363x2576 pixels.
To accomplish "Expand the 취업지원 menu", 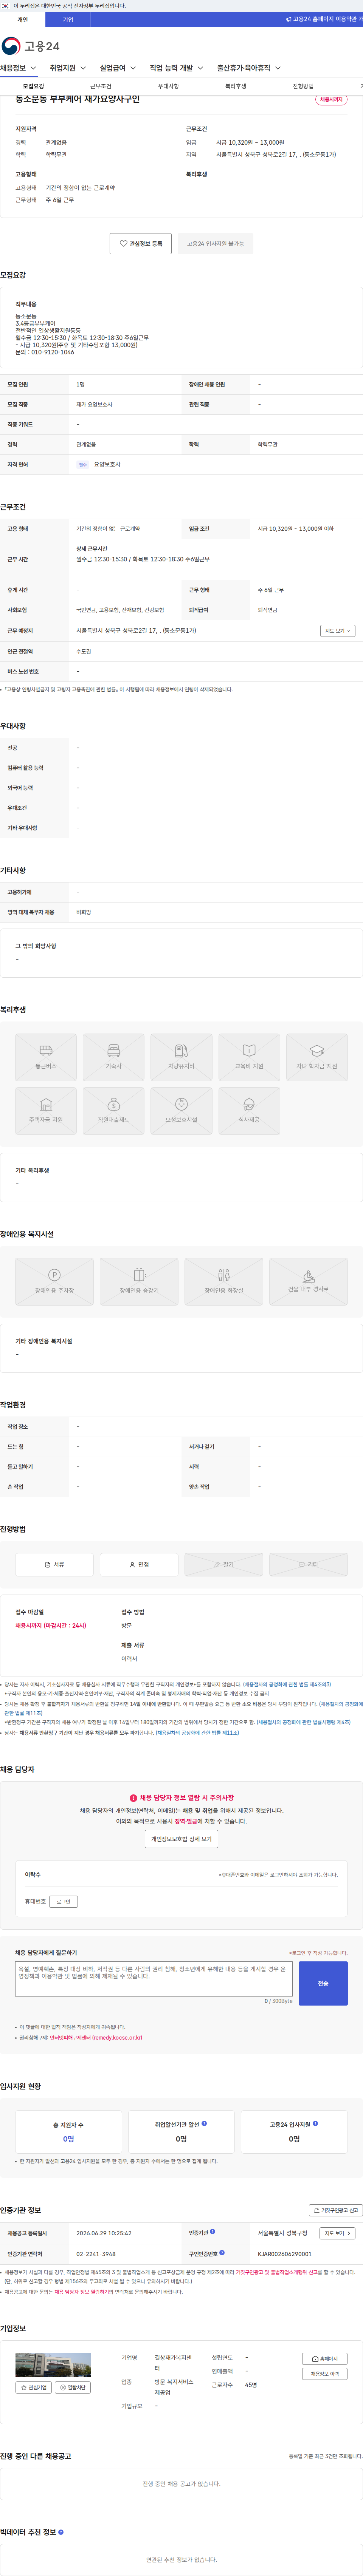I will pyautogui.click(x=68, y=68).
